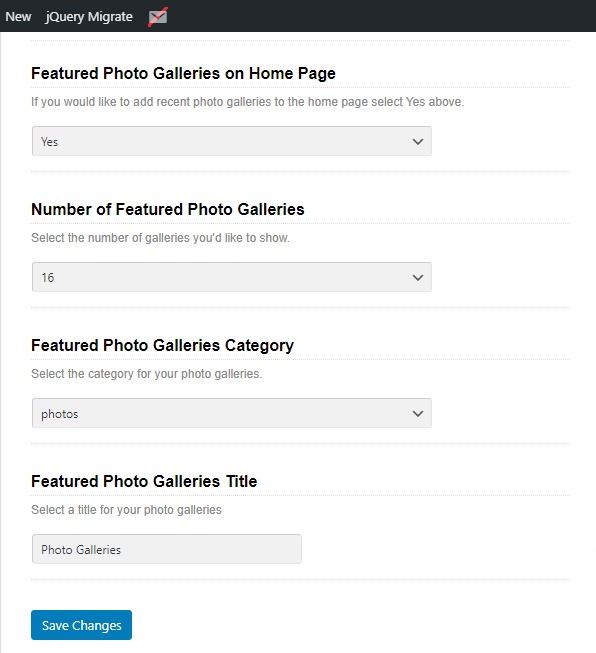Click the crossed-out mail icon in admin bar

(158, 17)
